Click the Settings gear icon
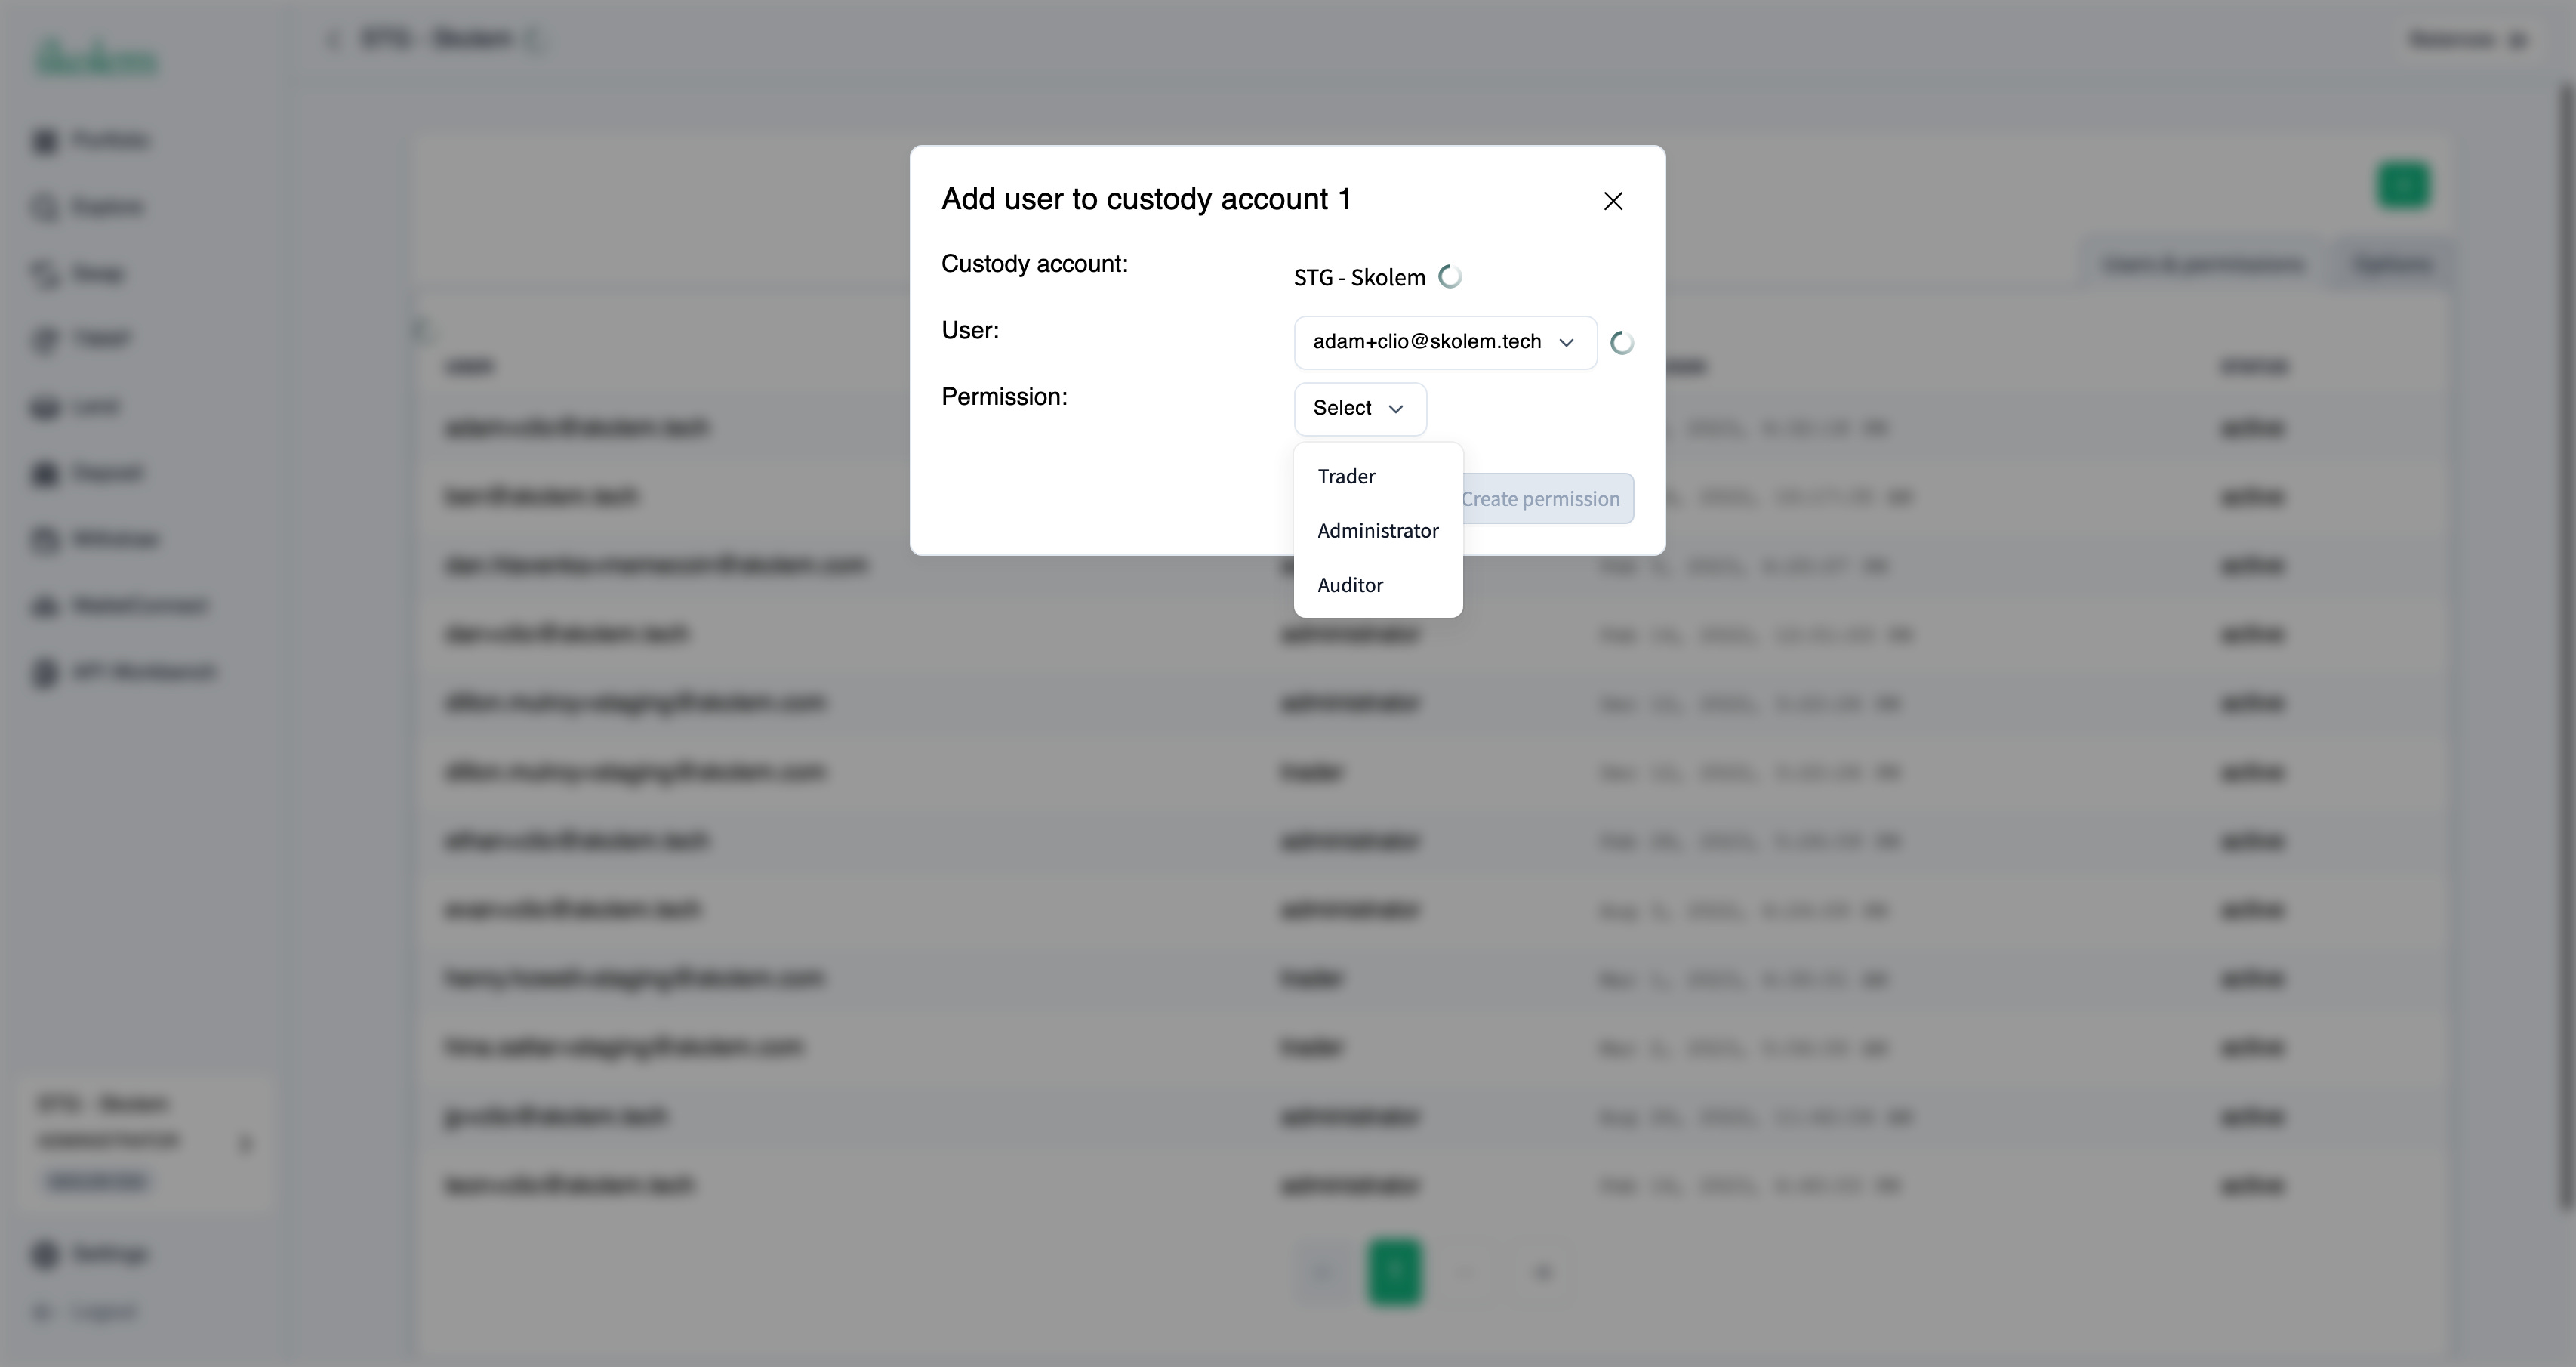2576x1367 pixels. [x=45, y=1254]
